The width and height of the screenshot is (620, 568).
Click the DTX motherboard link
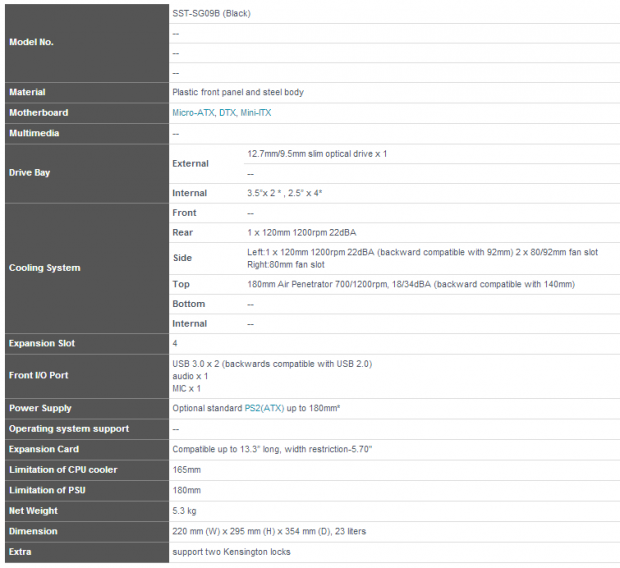pyautogui.click(x=227, y=113)
